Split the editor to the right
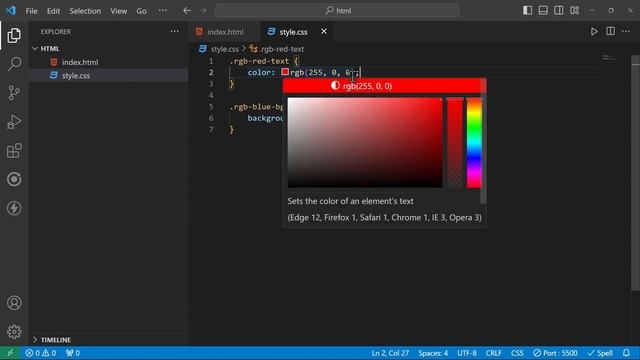This screenshot has height=360, width=640. (610, 31)
